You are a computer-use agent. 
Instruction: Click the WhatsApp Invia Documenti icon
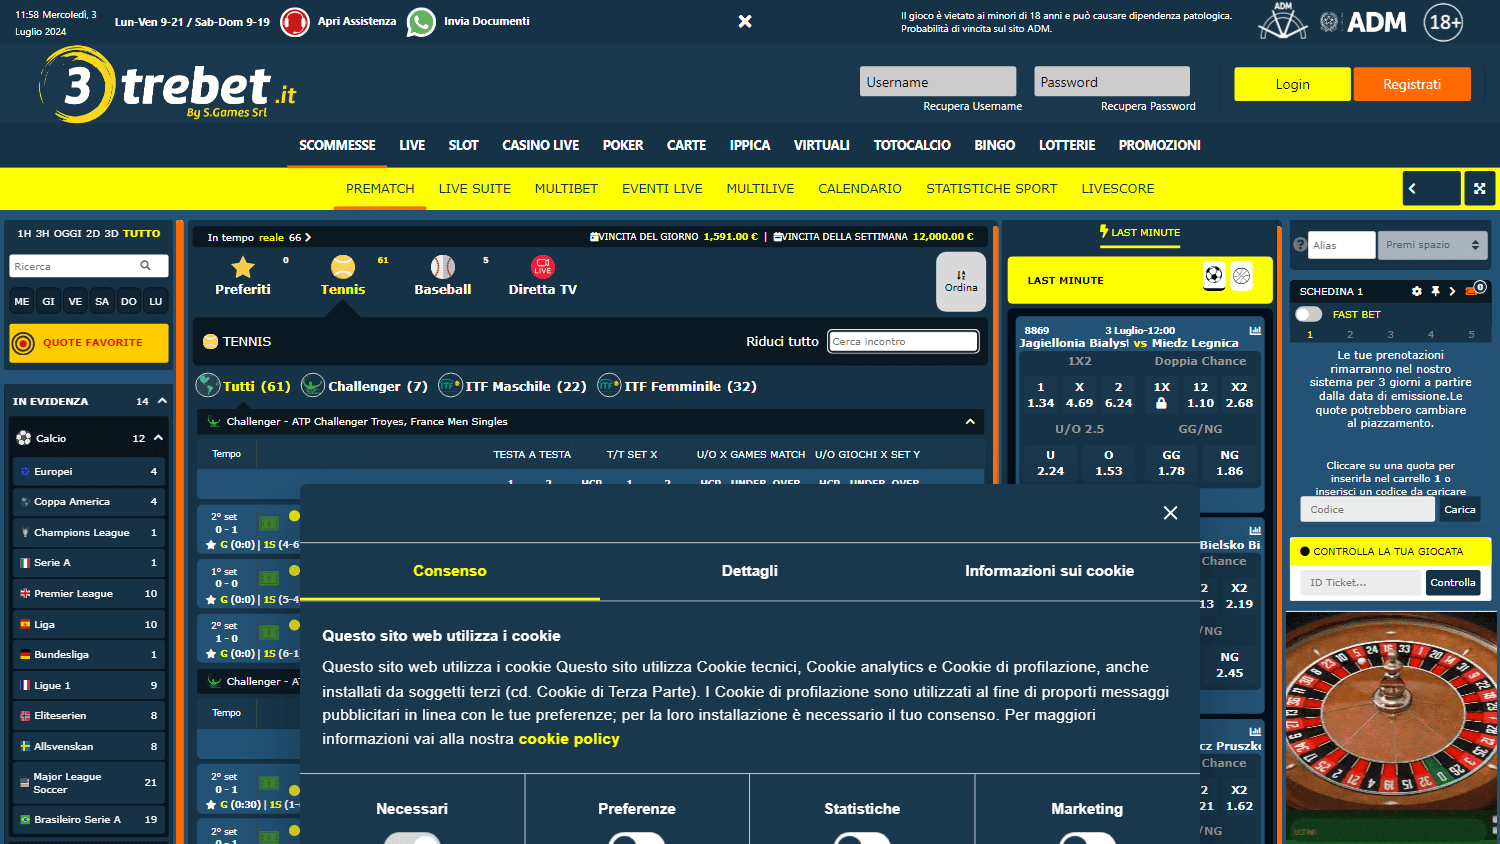click(421, 21)
